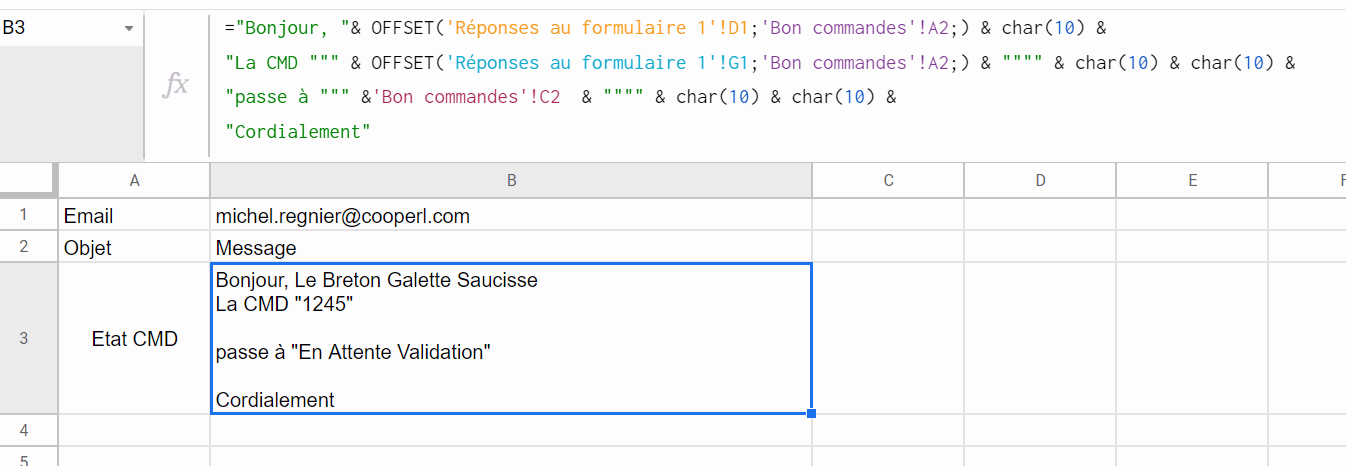Select column B header
This screenshot has width=1346, height=466.
[511, 180]
